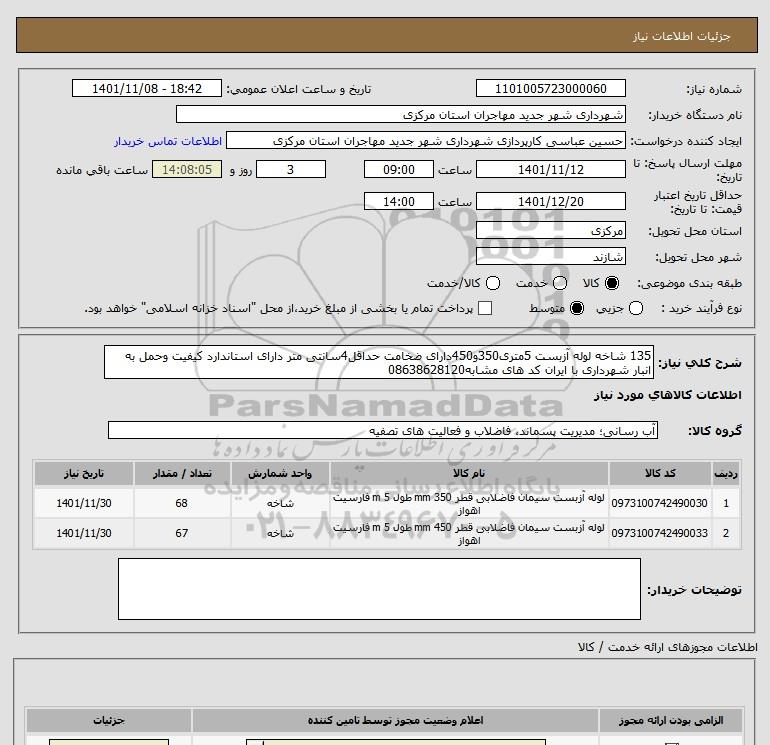Click the need date in row 1

pos(84,503)
